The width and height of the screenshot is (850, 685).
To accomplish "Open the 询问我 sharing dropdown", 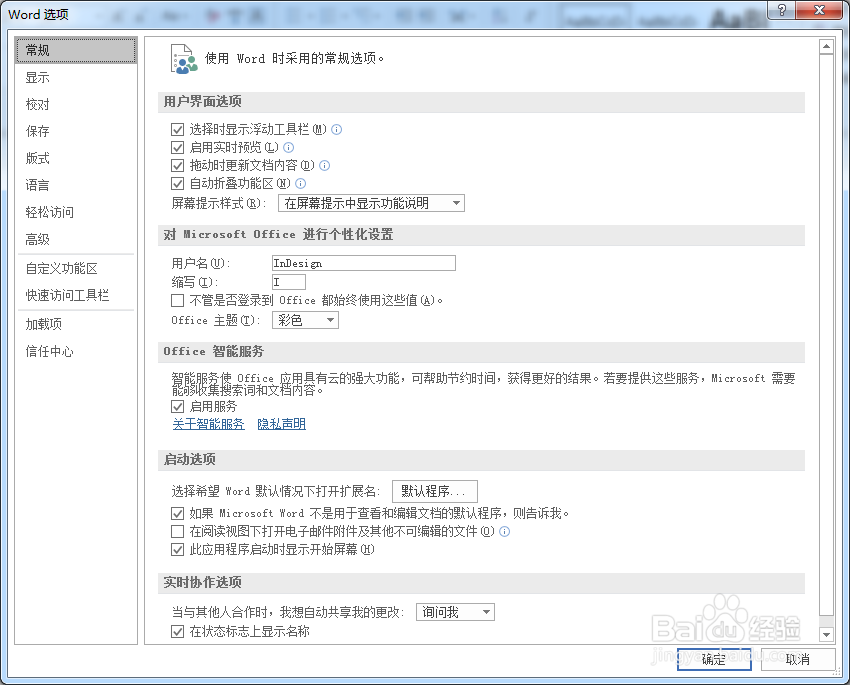I will [x=455, y=612].
